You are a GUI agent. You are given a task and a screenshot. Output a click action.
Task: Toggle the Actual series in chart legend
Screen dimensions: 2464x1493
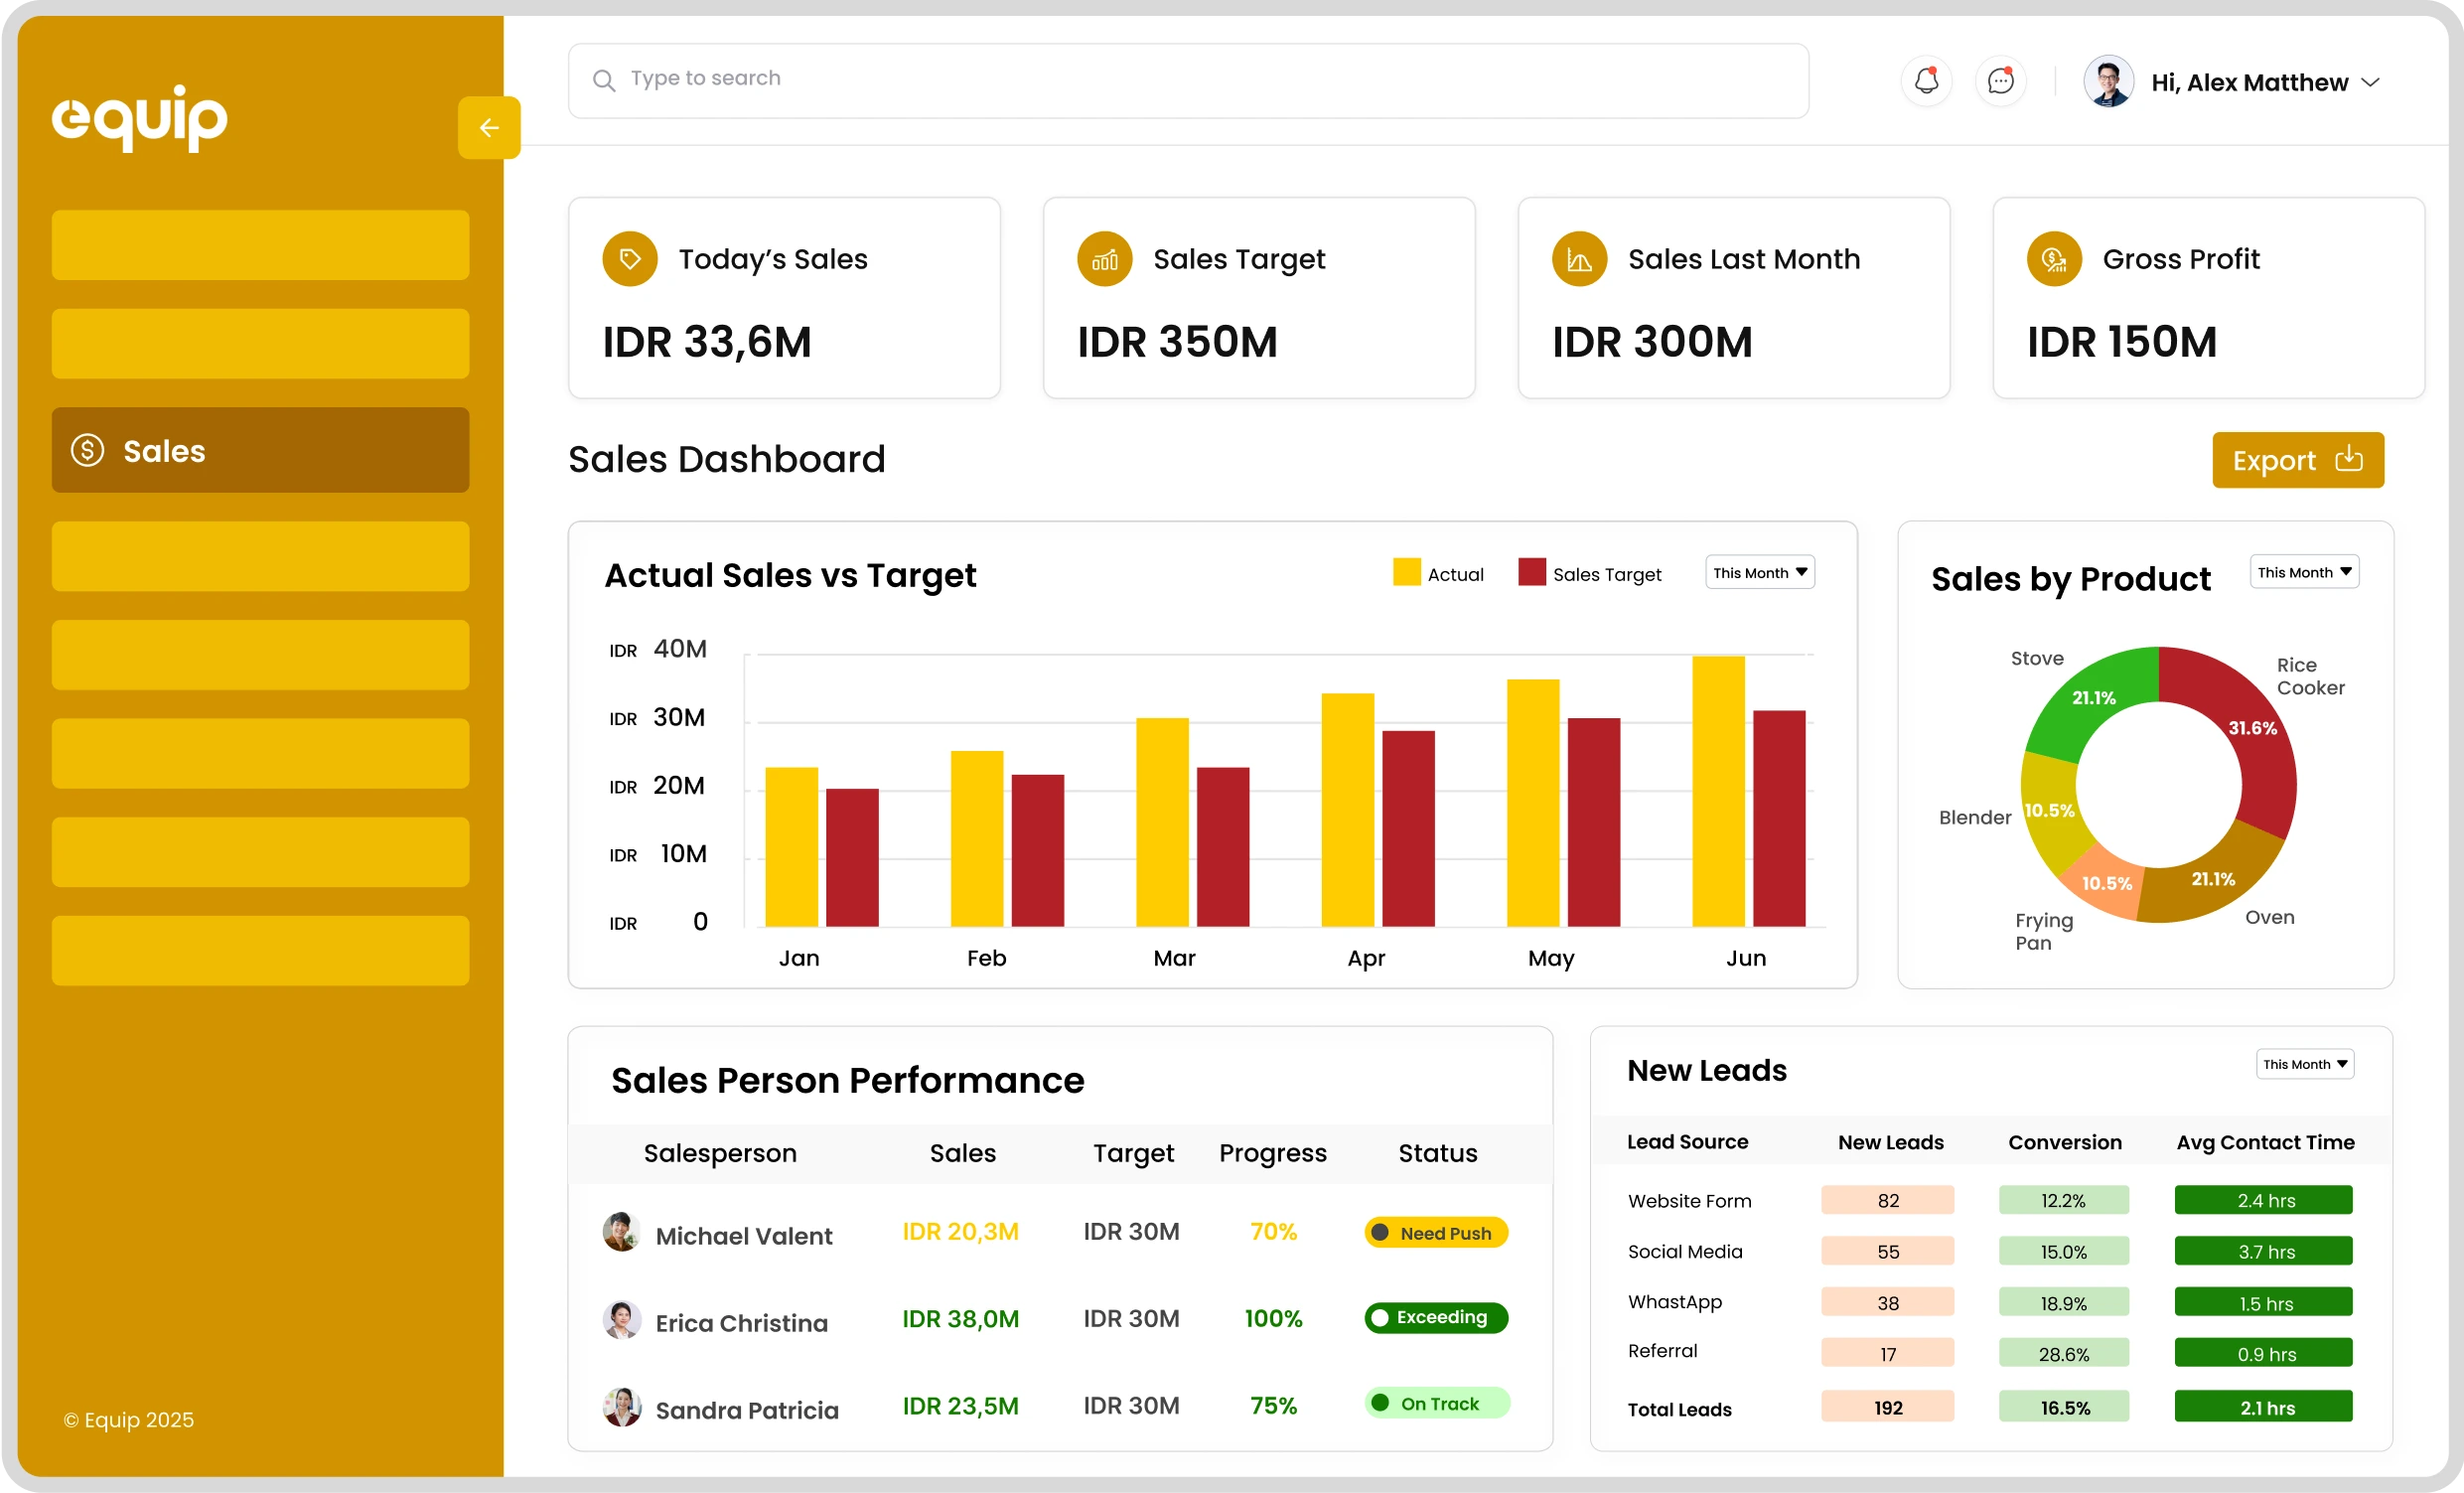point(1438,572)
